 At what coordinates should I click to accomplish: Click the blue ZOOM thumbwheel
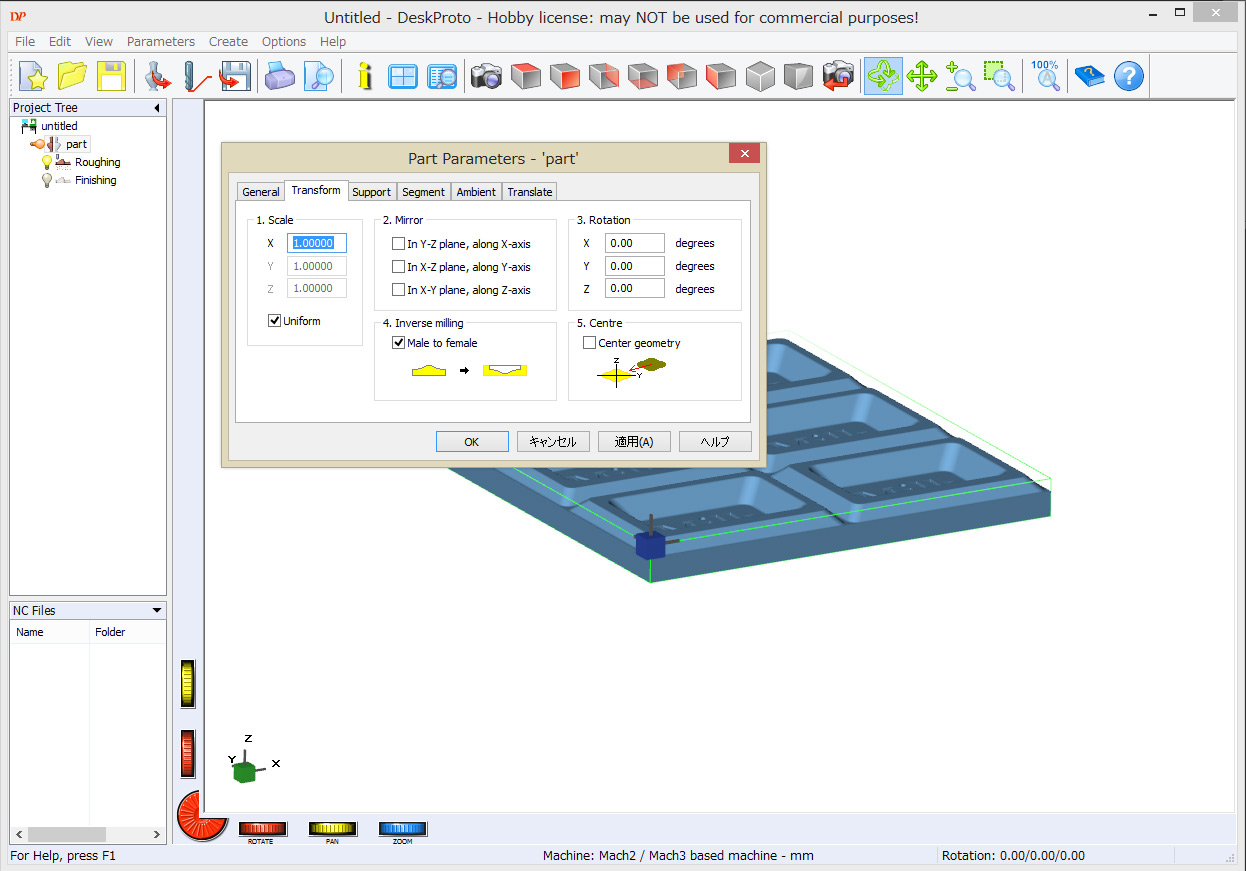pos(403,829)
